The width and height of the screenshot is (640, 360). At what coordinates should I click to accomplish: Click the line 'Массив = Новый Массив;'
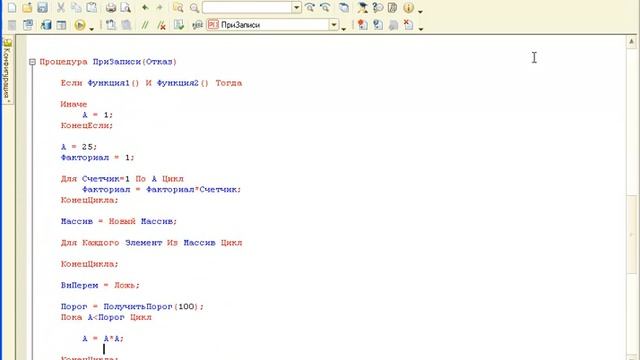119,222
